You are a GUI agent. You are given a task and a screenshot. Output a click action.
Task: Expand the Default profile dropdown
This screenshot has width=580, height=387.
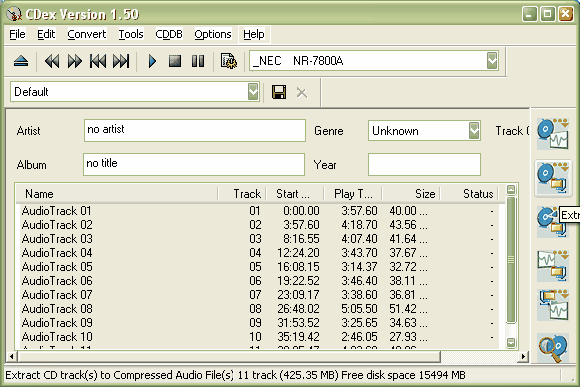point(253,92)
